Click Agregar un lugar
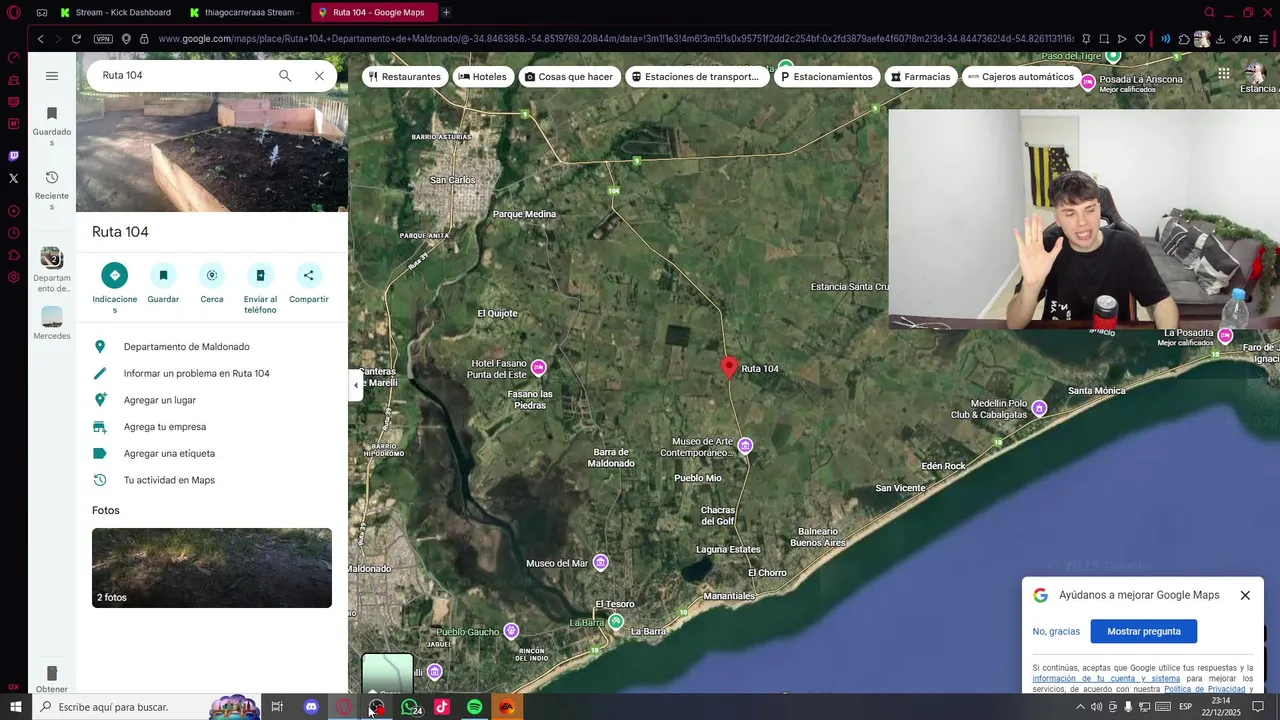Image resolution: width=1280 pixels, height=720 pixels. click(214, 400)
